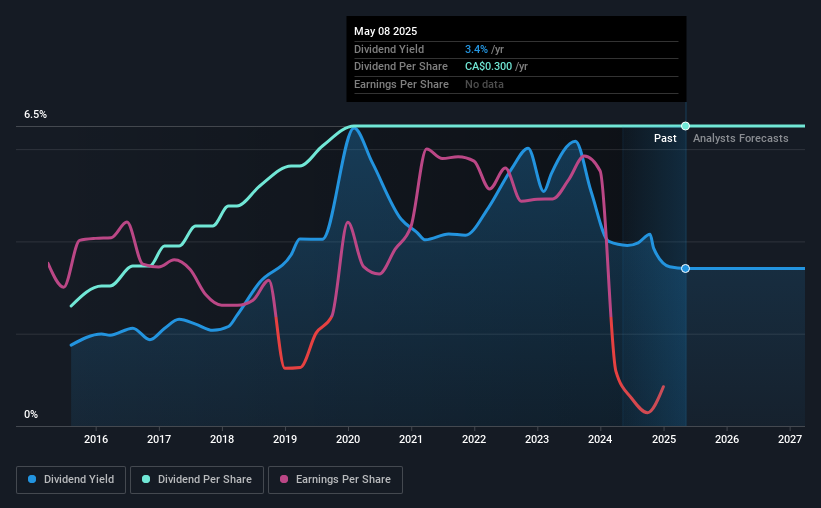This screenshot has height=508, width=821.
Task: Click the teal Dividend Per Share legend dot
Action: (146, 479)
